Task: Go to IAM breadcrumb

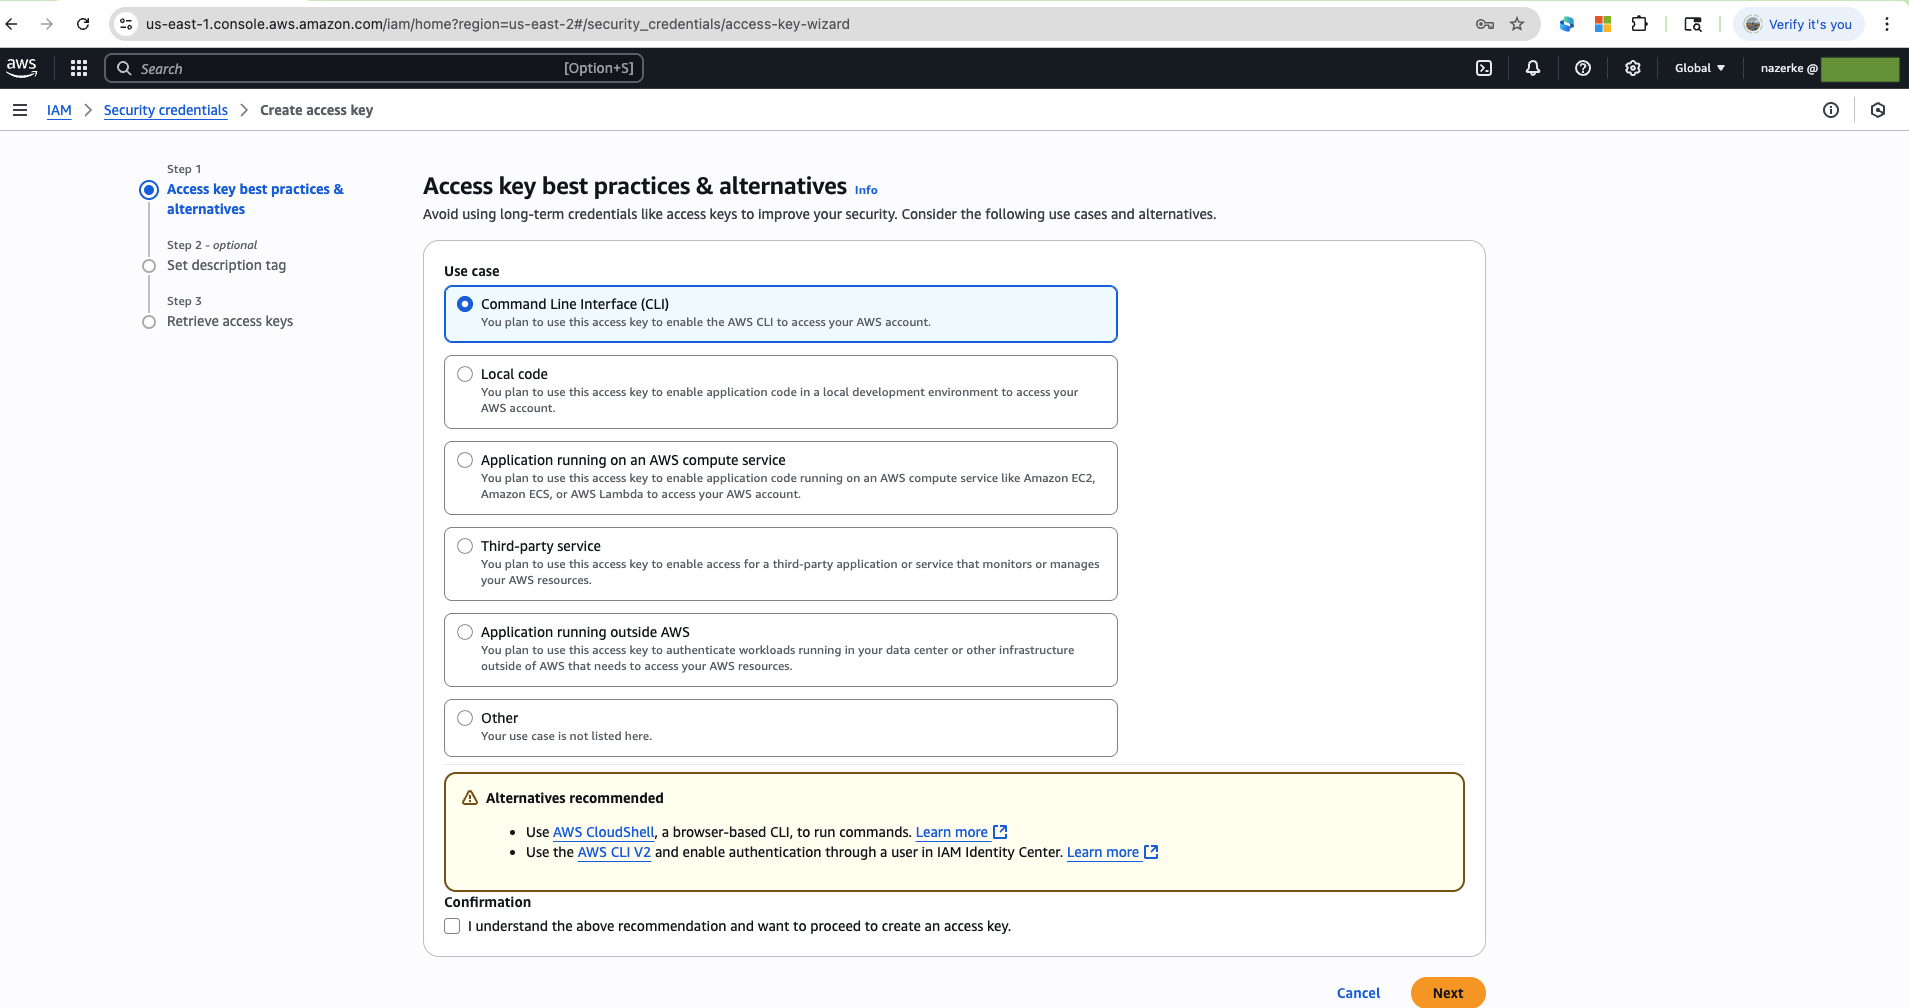Action: coord(59,110)
